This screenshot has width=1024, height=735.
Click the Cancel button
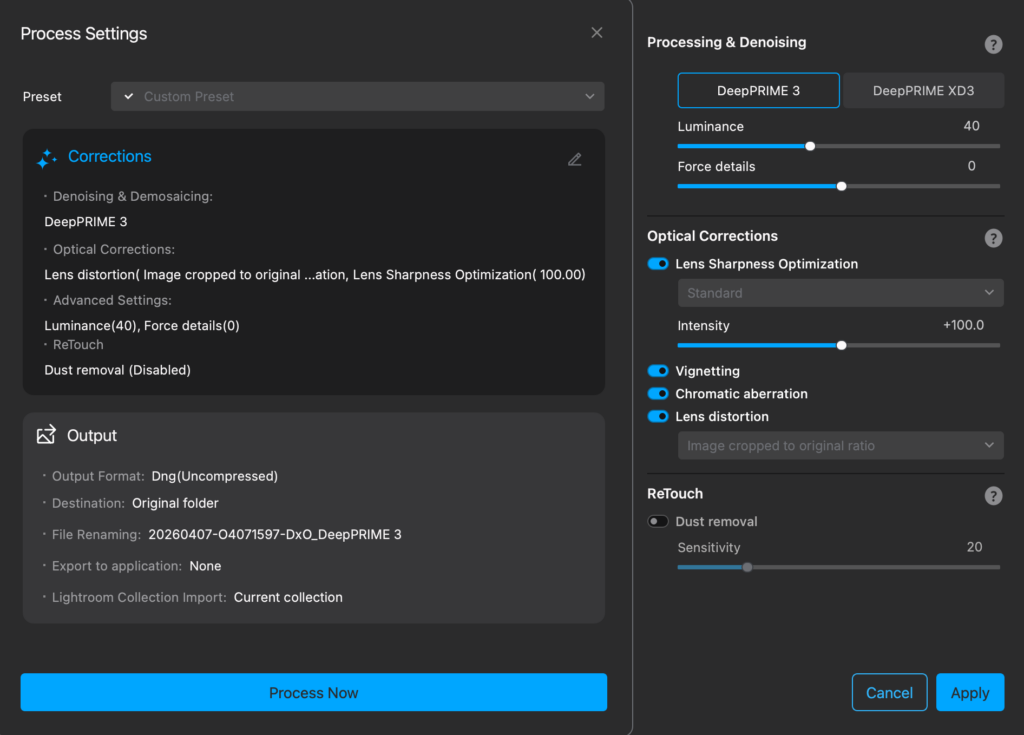click(x=889, y=693)
